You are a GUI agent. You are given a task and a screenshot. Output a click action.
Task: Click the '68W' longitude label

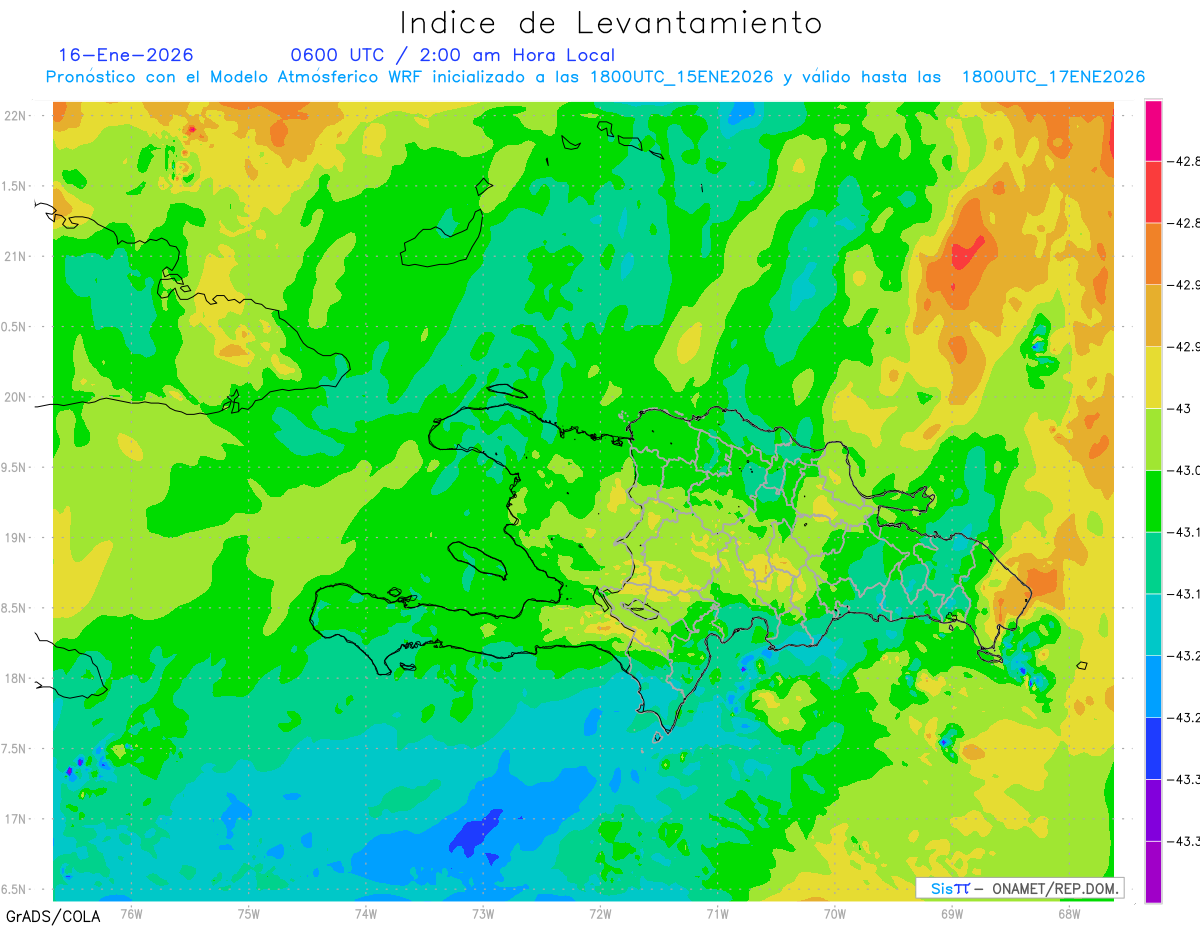[1069, 912]
